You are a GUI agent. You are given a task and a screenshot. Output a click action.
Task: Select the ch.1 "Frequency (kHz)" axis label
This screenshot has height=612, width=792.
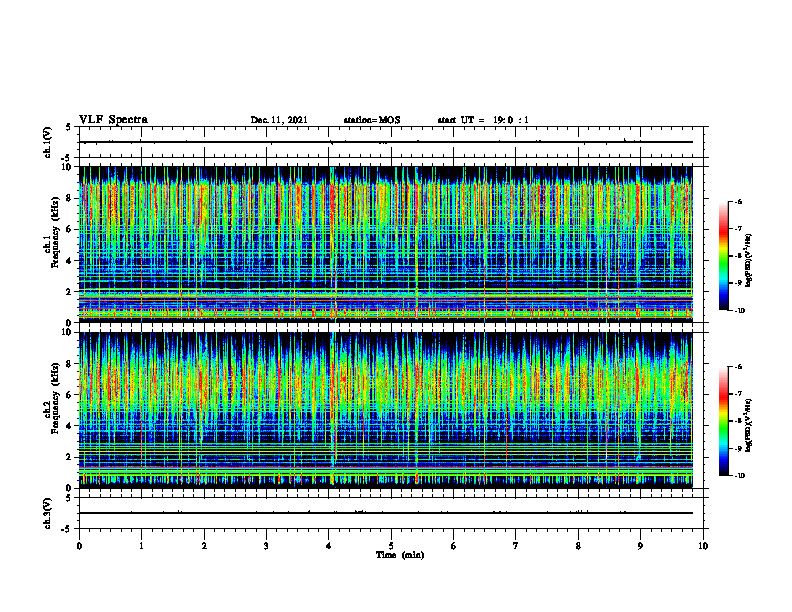(55, 232)
